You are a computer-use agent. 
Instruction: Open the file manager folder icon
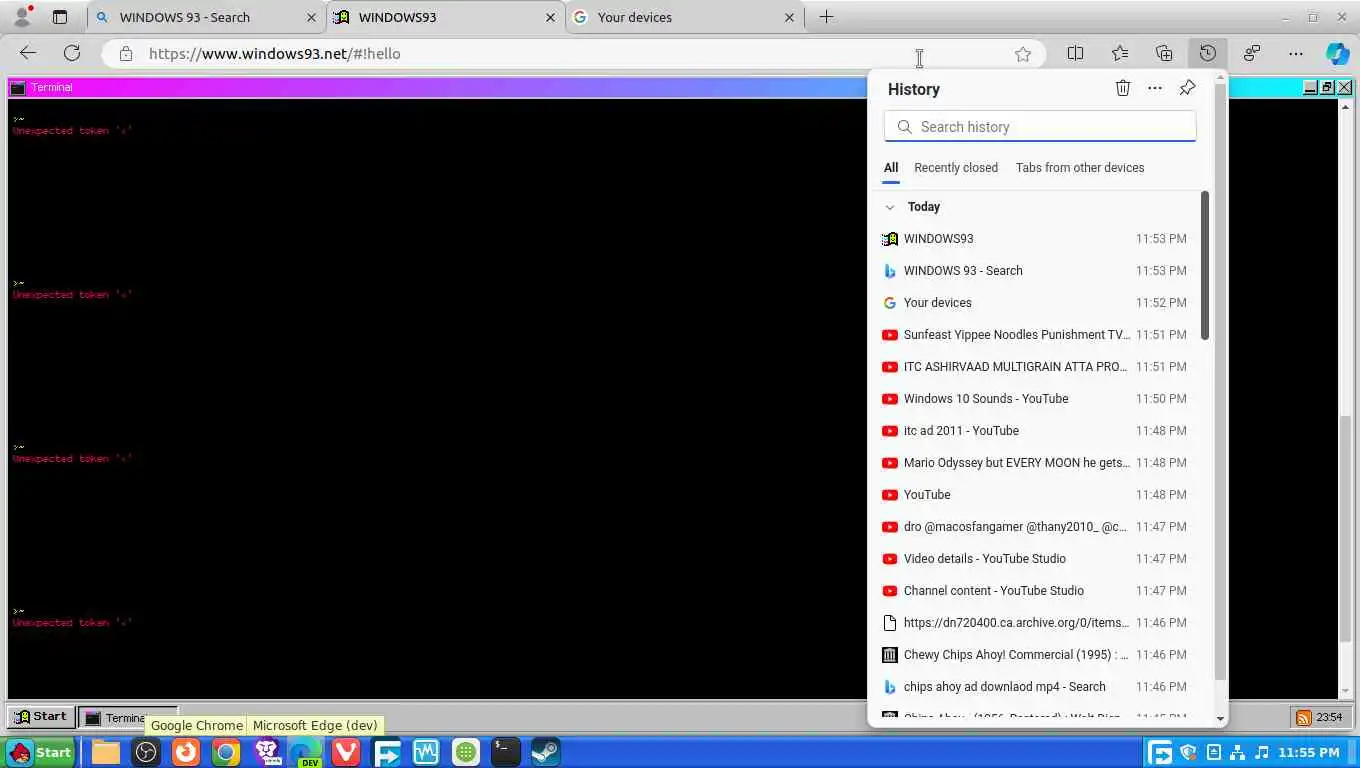tap(106, 752)
